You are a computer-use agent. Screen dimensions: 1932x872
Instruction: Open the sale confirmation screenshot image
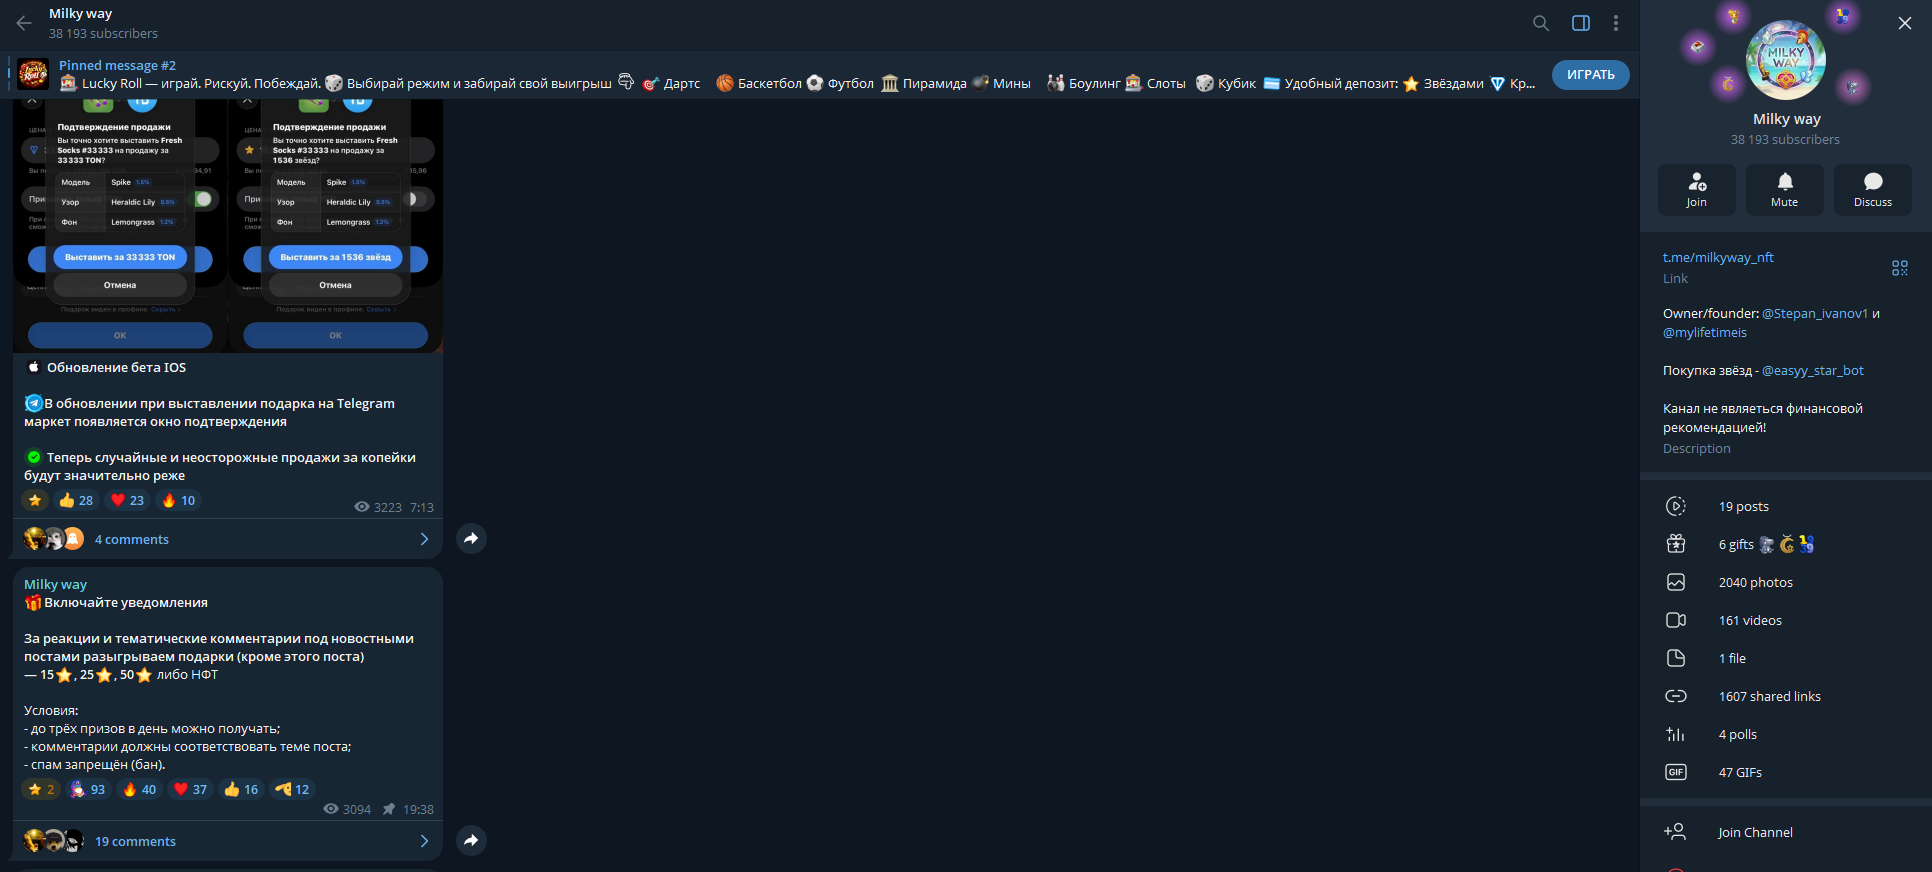pos(228,225)
